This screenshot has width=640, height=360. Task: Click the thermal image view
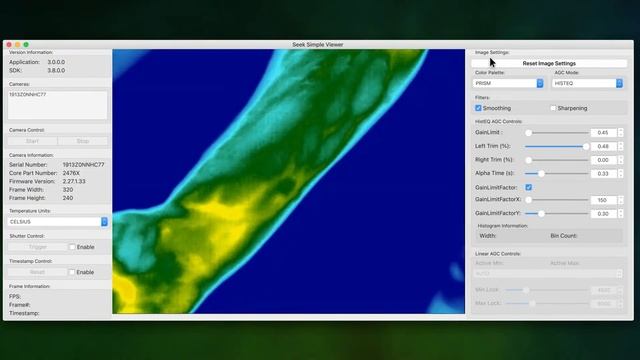(x=289, y=181)
